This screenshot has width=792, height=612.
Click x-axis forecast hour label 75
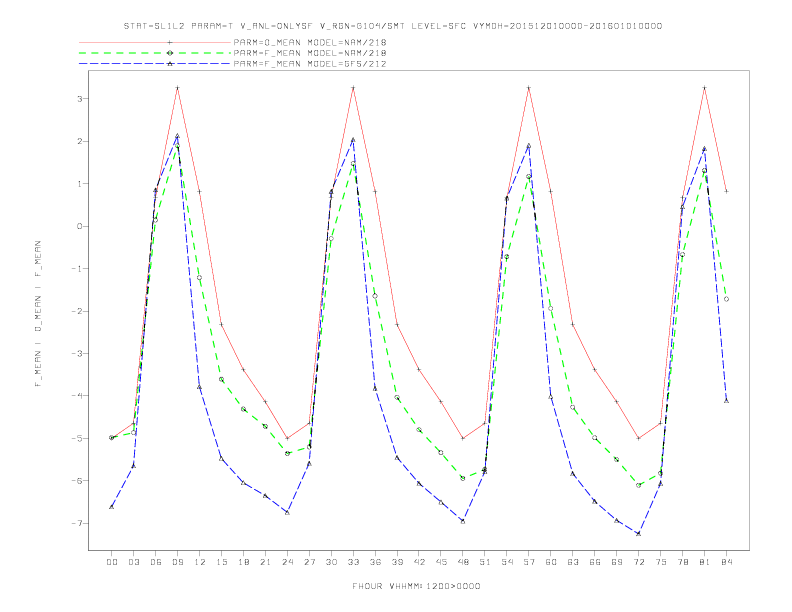click(x=661, y=562)
